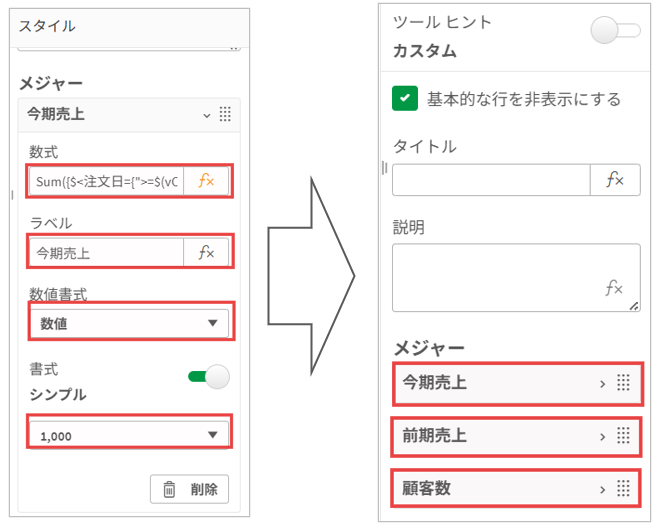660x528 pixels.
Task: Open the 1,000 format pattern dropdown
Action: (129, 435)
